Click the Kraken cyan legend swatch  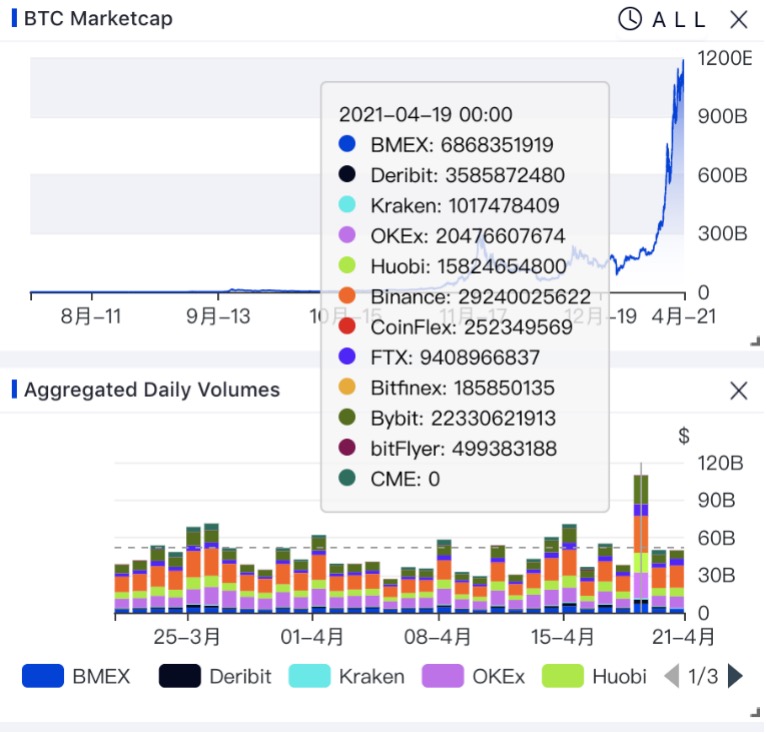(x=310, y=676)
